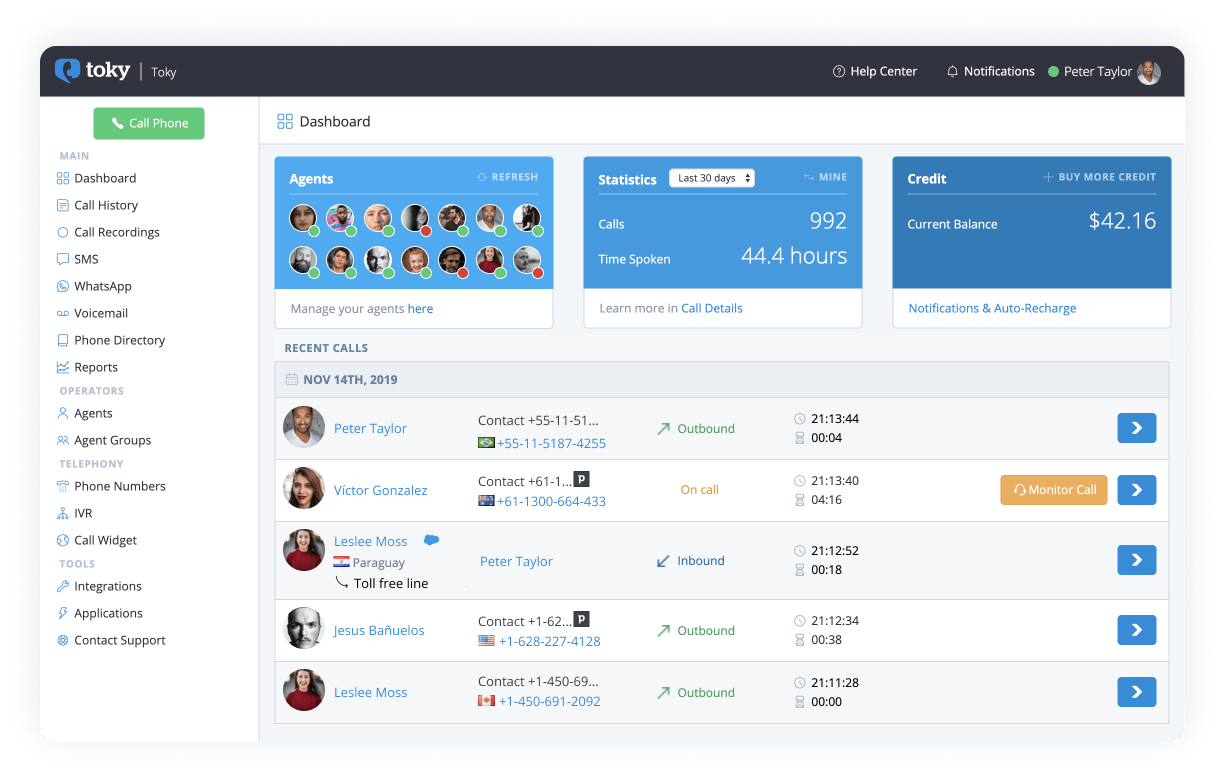
Task: Open details arrow for Peter Taylor call
Action: pyautogui.click(x=1137, y=428)
